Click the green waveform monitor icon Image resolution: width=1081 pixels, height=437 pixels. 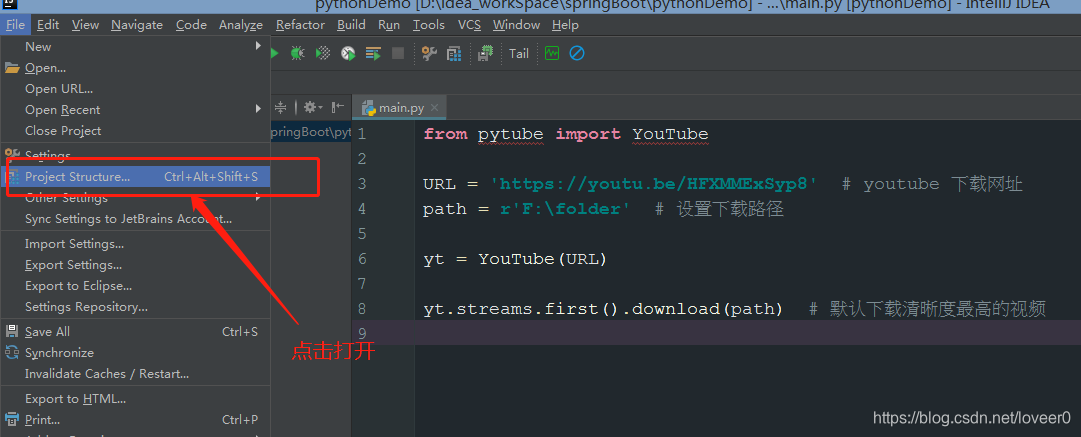click(x=552, y=53)
